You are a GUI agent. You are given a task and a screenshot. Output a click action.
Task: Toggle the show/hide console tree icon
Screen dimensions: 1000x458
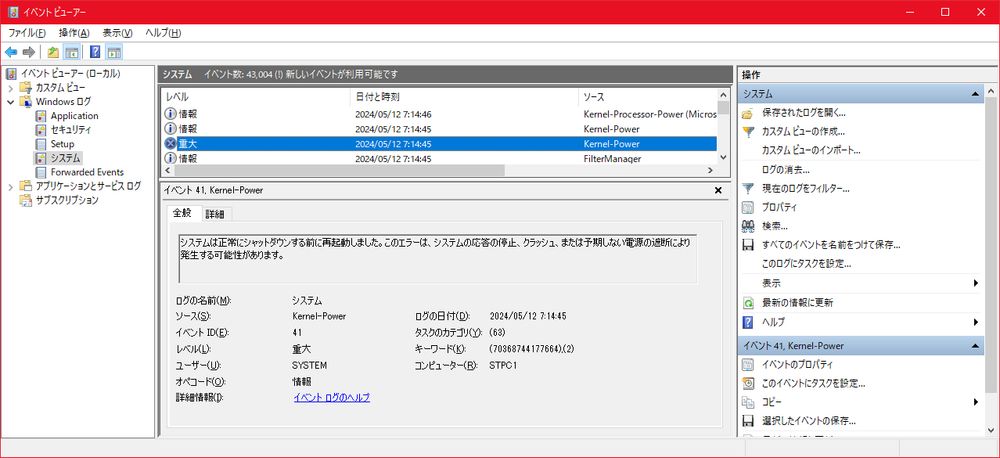[x=72, y=52]
